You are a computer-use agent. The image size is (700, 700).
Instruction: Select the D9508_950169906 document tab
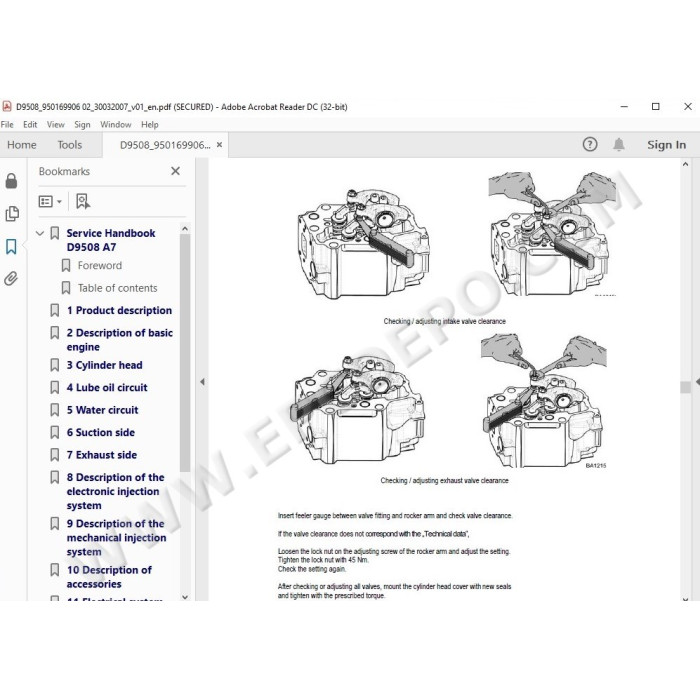tap(165, 145)
